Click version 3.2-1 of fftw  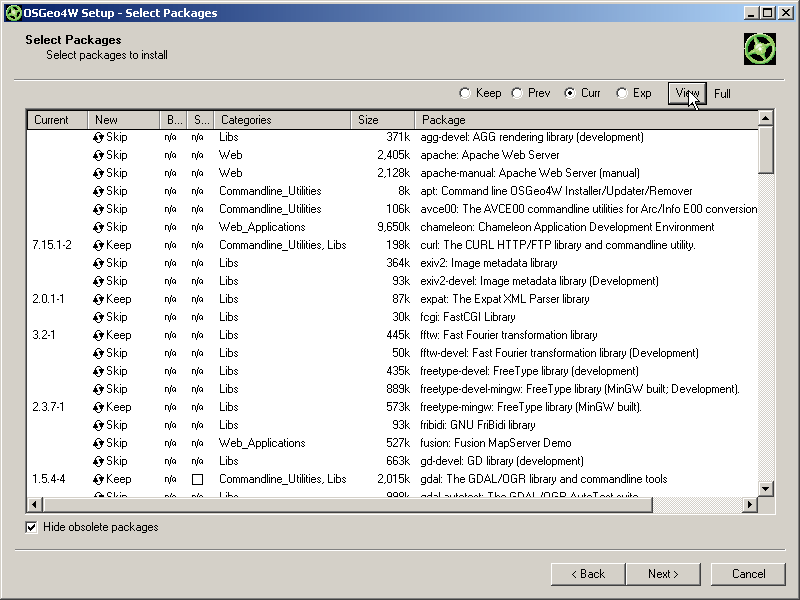(44, 335)
